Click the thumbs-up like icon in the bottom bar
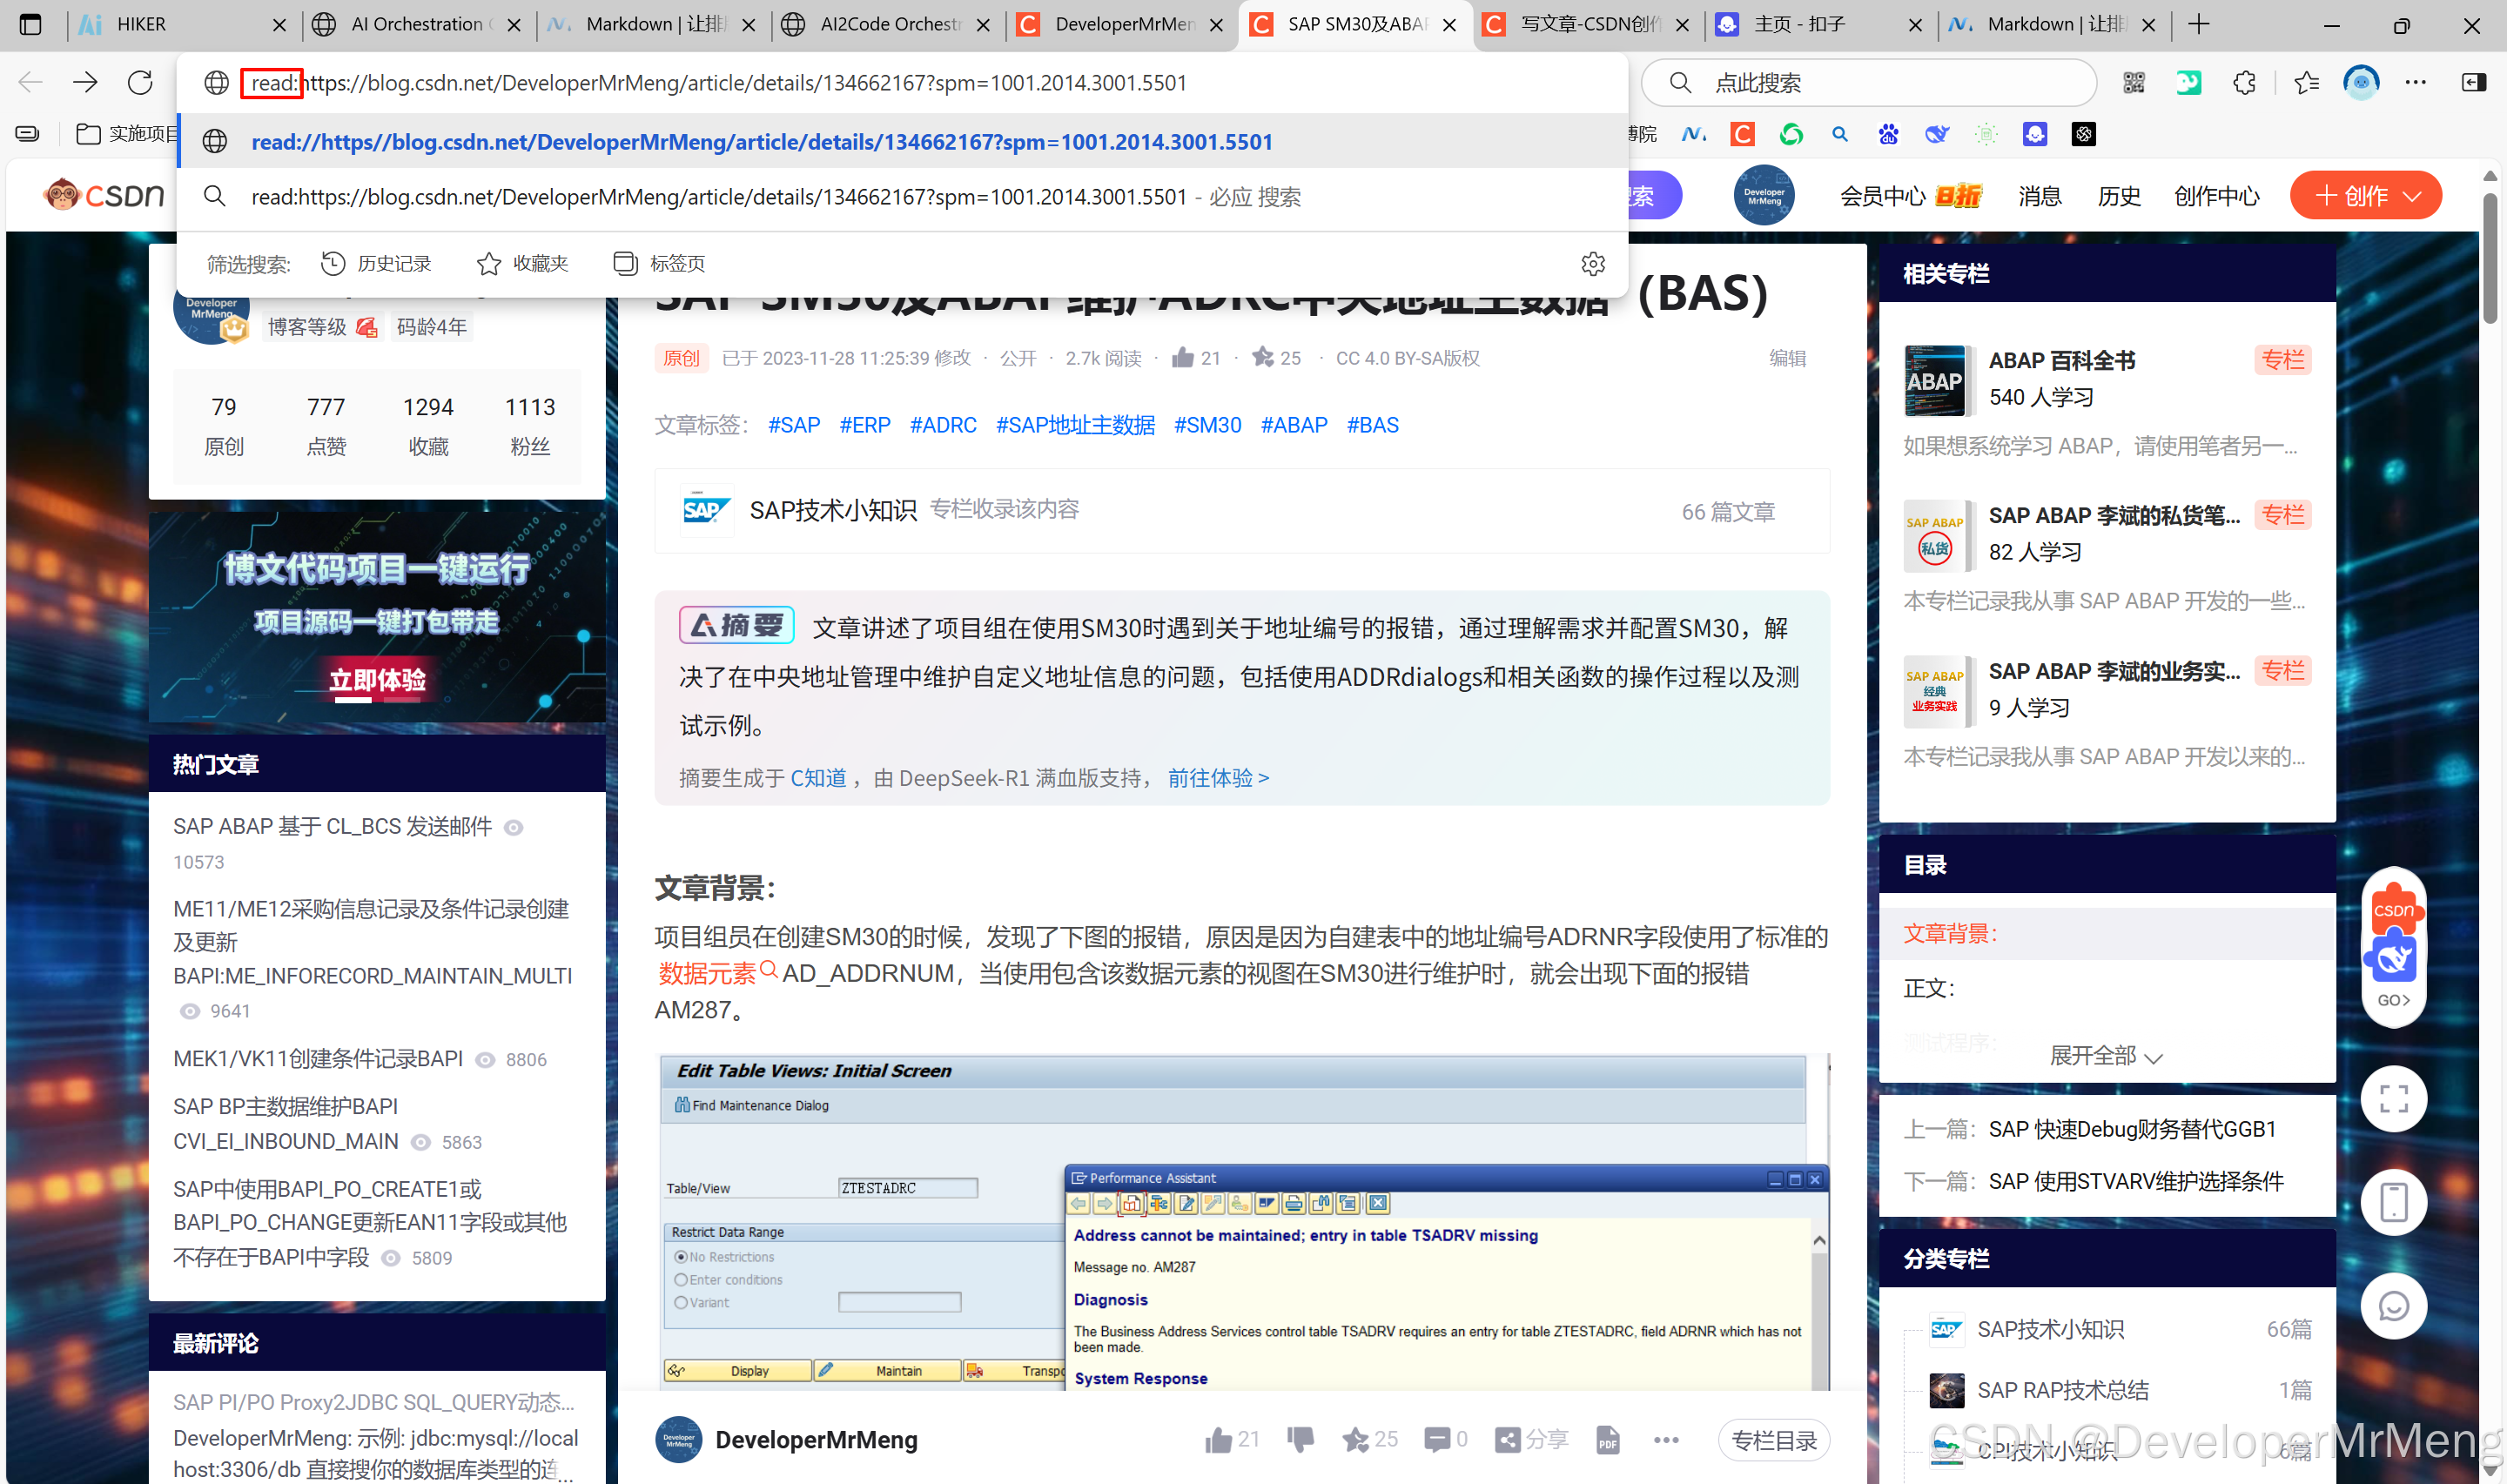The image size is (2507, 1484). pos(1218,1440)
